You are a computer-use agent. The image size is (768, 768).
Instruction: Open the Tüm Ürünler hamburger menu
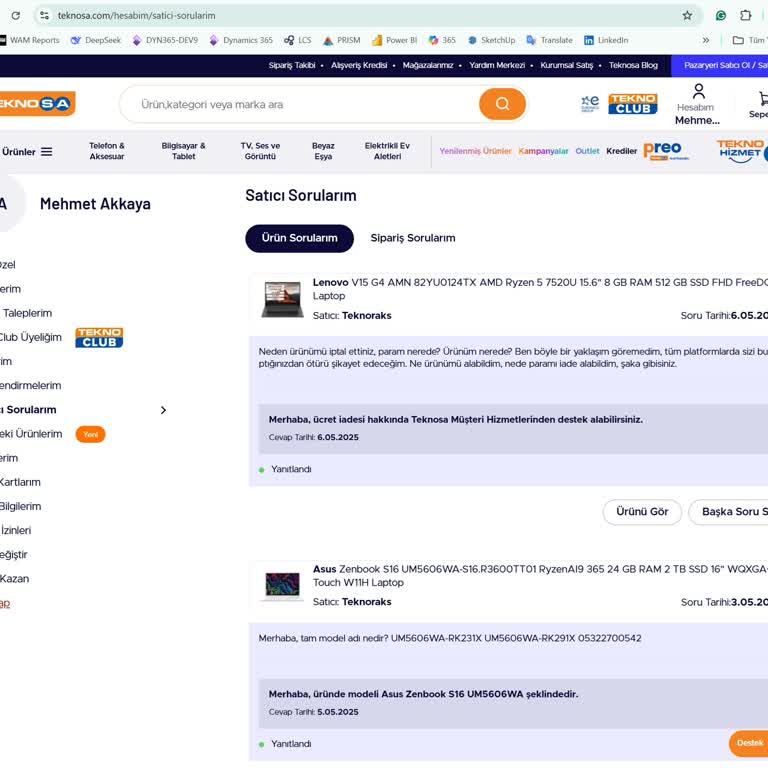(46, 152)
